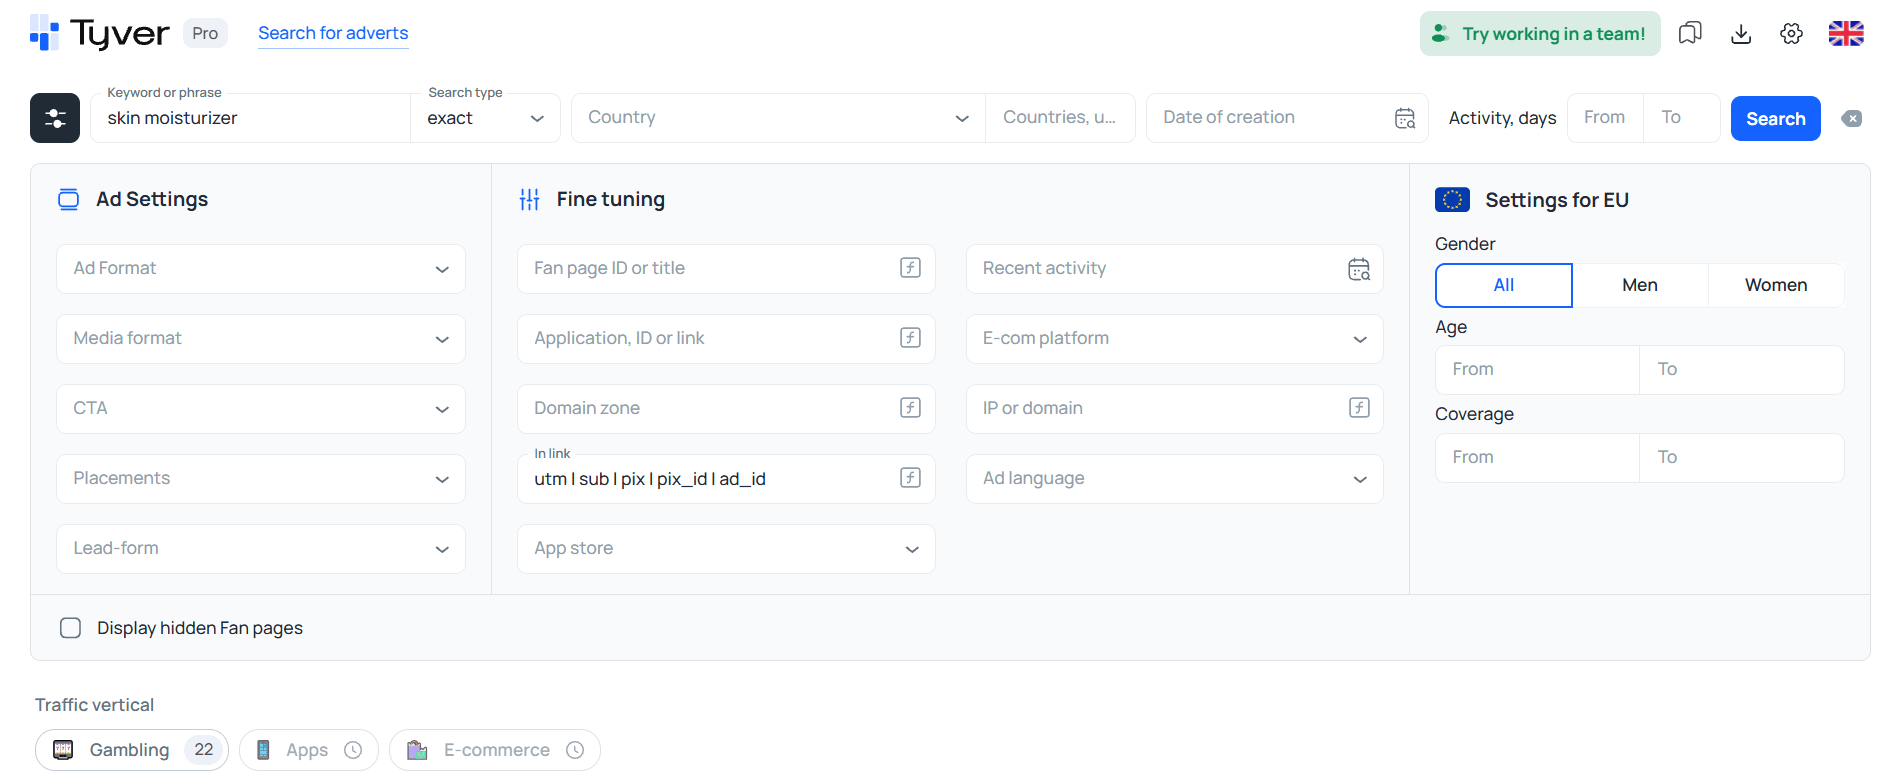Click the Fan page ID or title field
1898x779 pixels.
[x=726, y=269]
